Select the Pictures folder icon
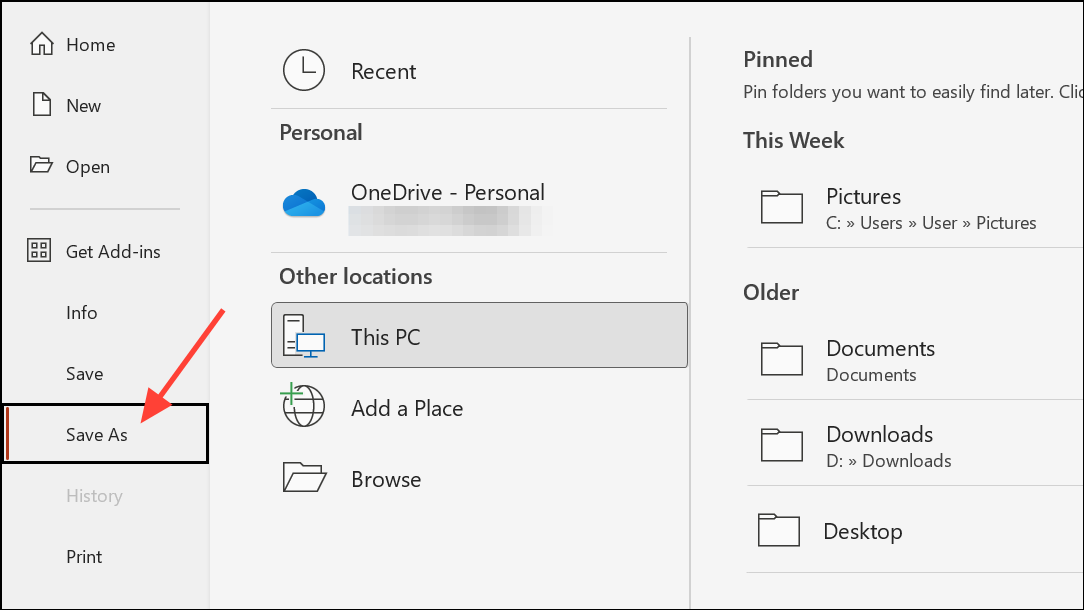1084x610 pixels. (x=782, y=207)
